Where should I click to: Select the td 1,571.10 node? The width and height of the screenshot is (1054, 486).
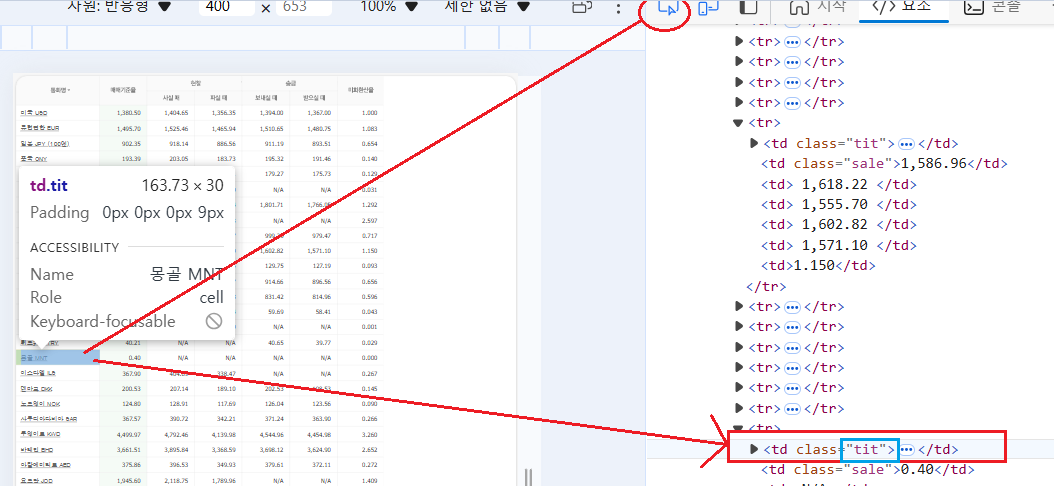pos(838,245)
